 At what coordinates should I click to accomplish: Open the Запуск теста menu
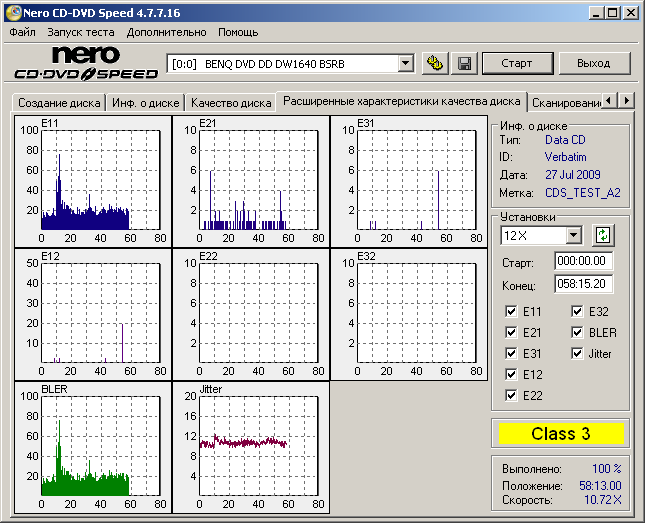[81, 32]
